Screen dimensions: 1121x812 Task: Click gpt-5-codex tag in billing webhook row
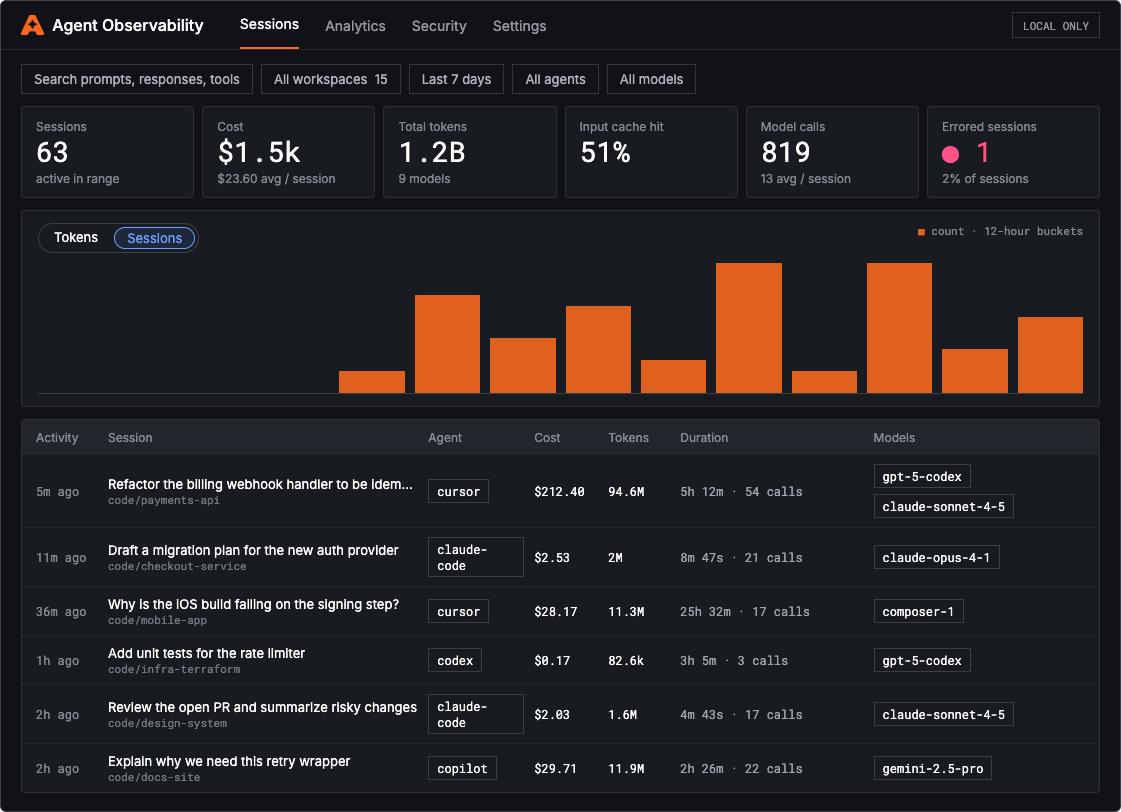[x=922, y=476]
